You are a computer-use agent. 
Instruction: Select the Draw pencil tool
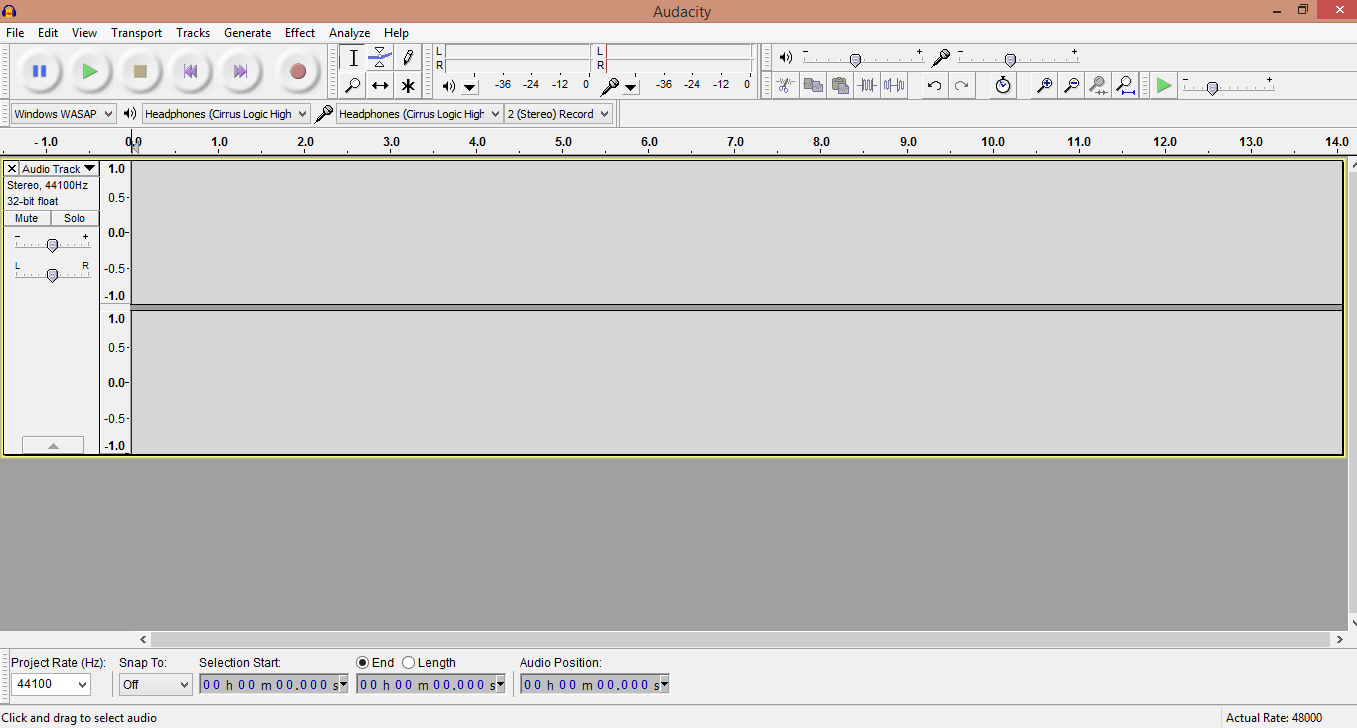point(407,58)
